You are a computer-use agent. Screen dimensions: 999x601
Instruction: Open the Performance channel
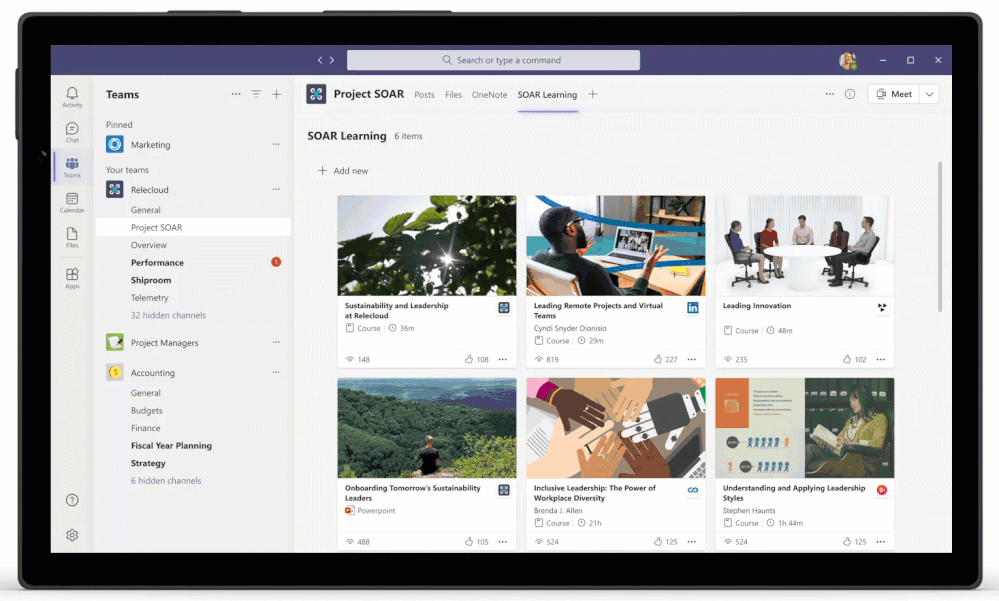point(157,262)
